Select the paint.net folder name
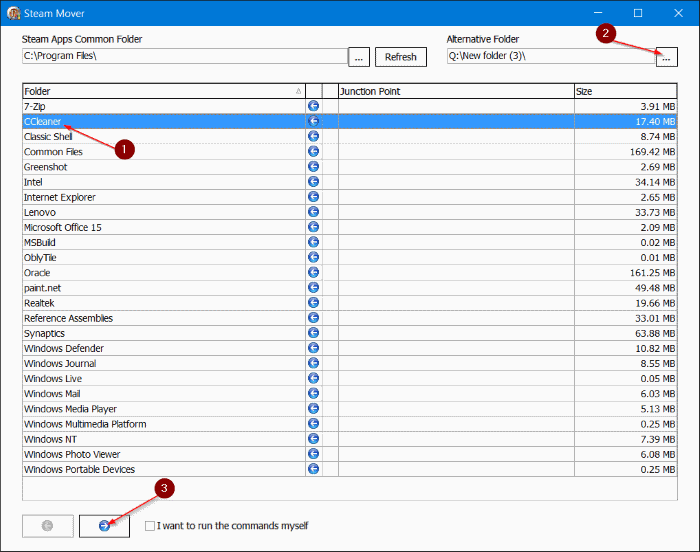The image size is (700, 552). [x=42, y=288]
